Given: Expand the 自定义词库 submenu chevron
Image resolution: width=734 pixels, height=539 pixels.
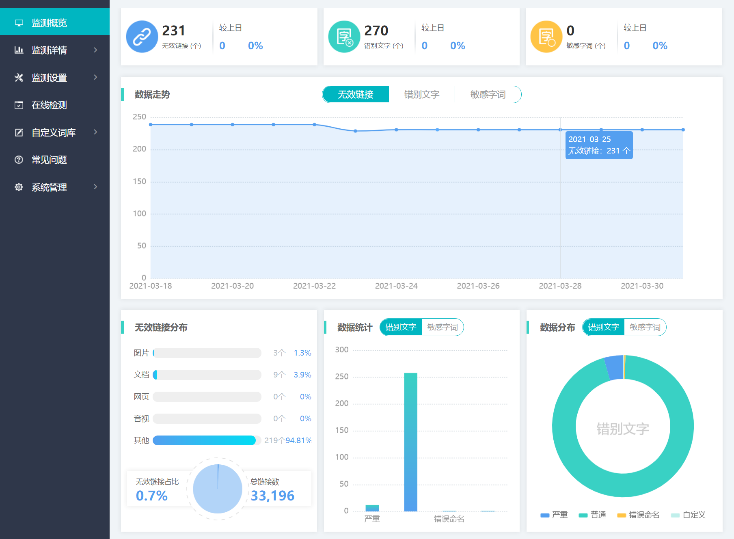Looking at the screenshot, I should point(95,132).
